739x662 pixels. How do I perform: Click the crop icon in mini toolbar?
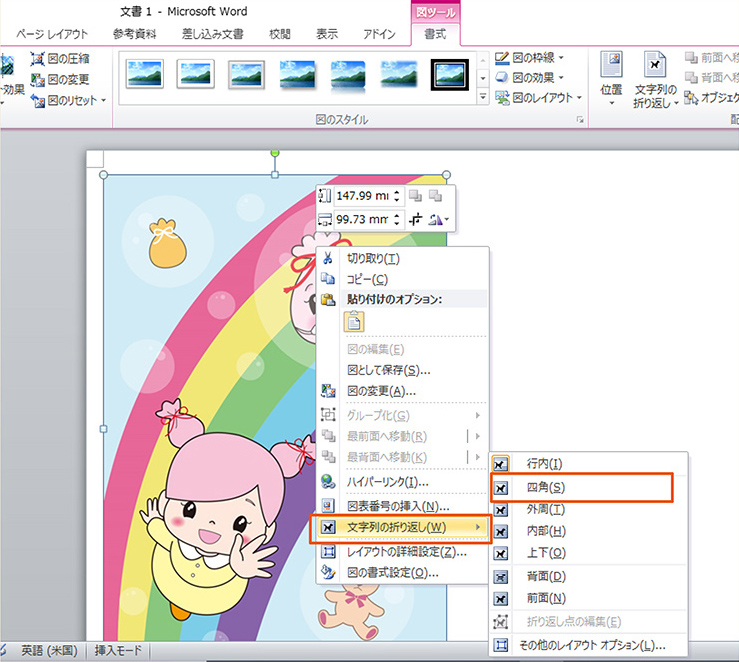pyautogui.click(x=416, y=219)
